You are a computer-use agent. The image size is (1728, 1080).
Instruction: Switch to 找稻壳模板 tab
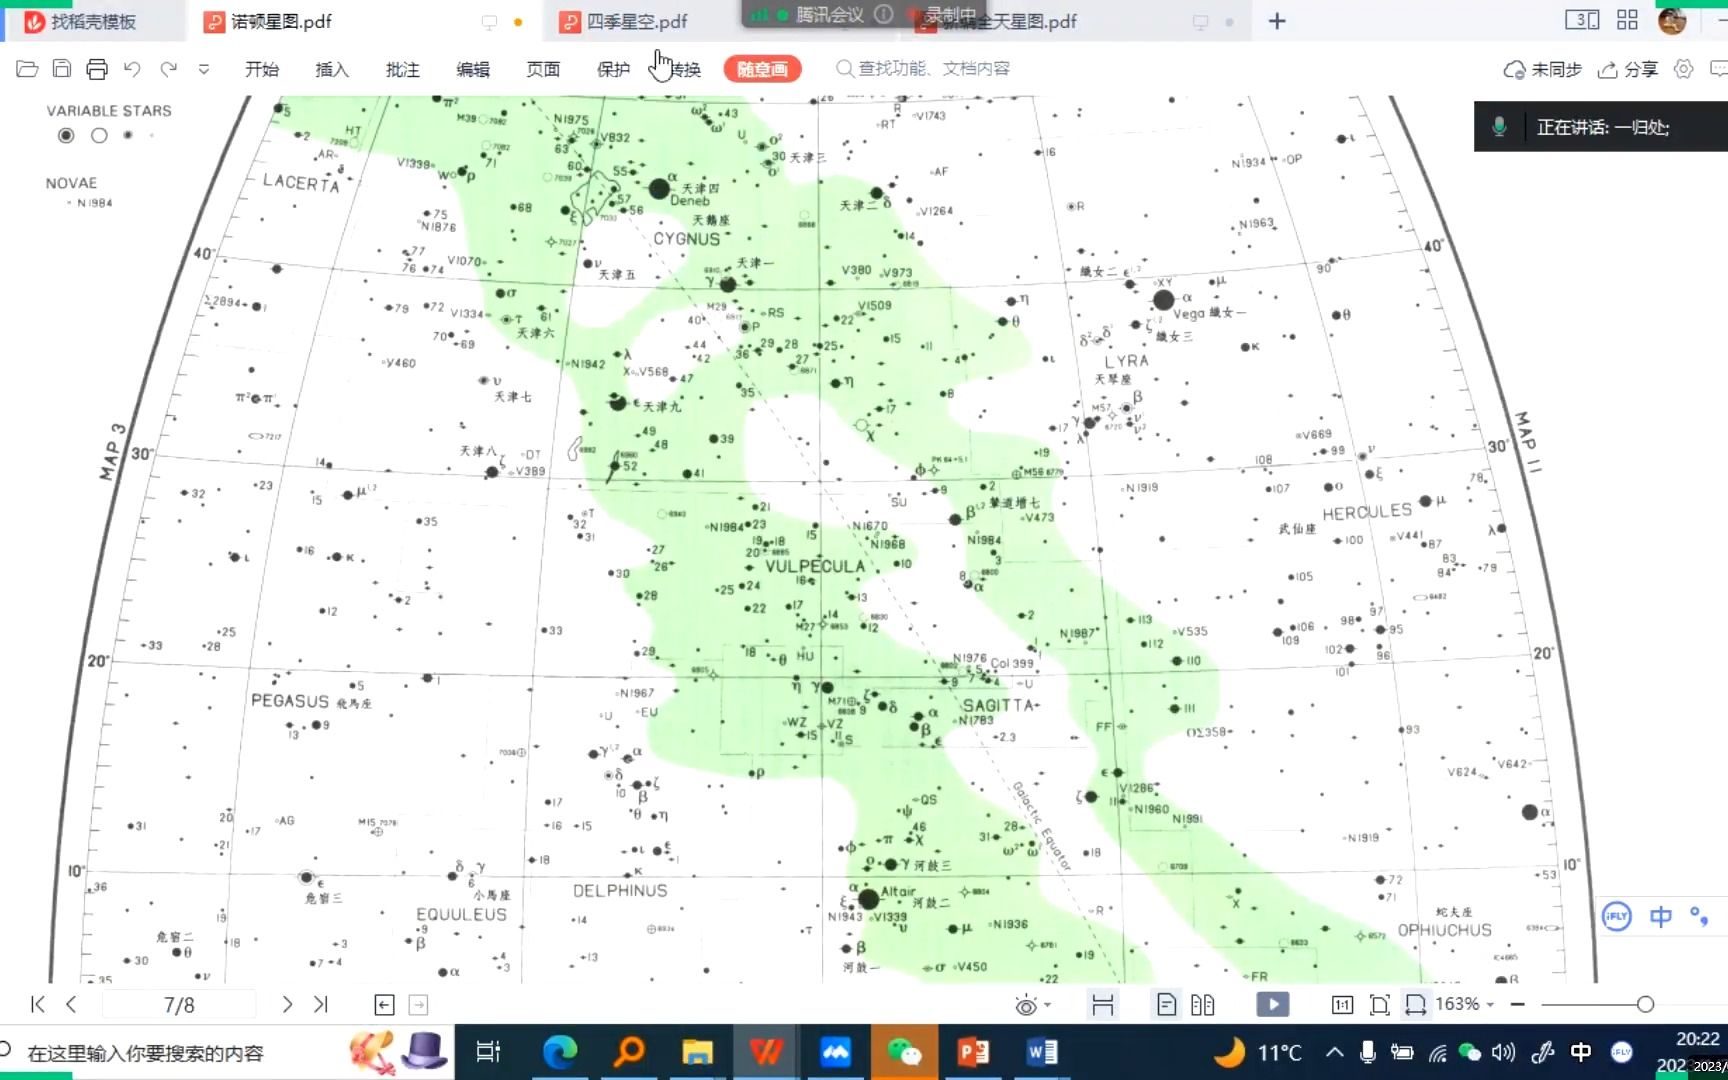coord(92,21)
